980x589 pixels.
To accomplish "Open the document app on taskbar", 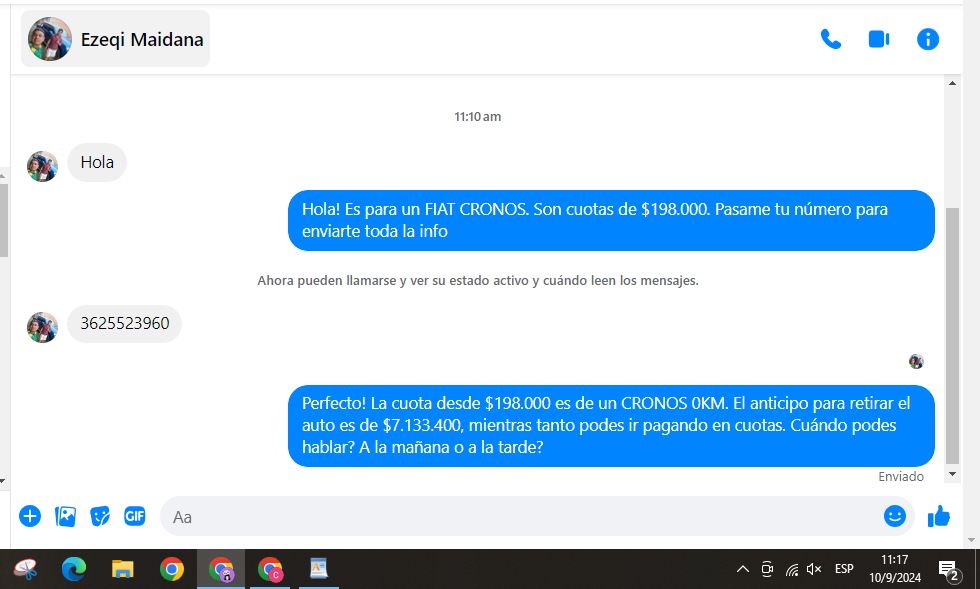I will (319, 569).
